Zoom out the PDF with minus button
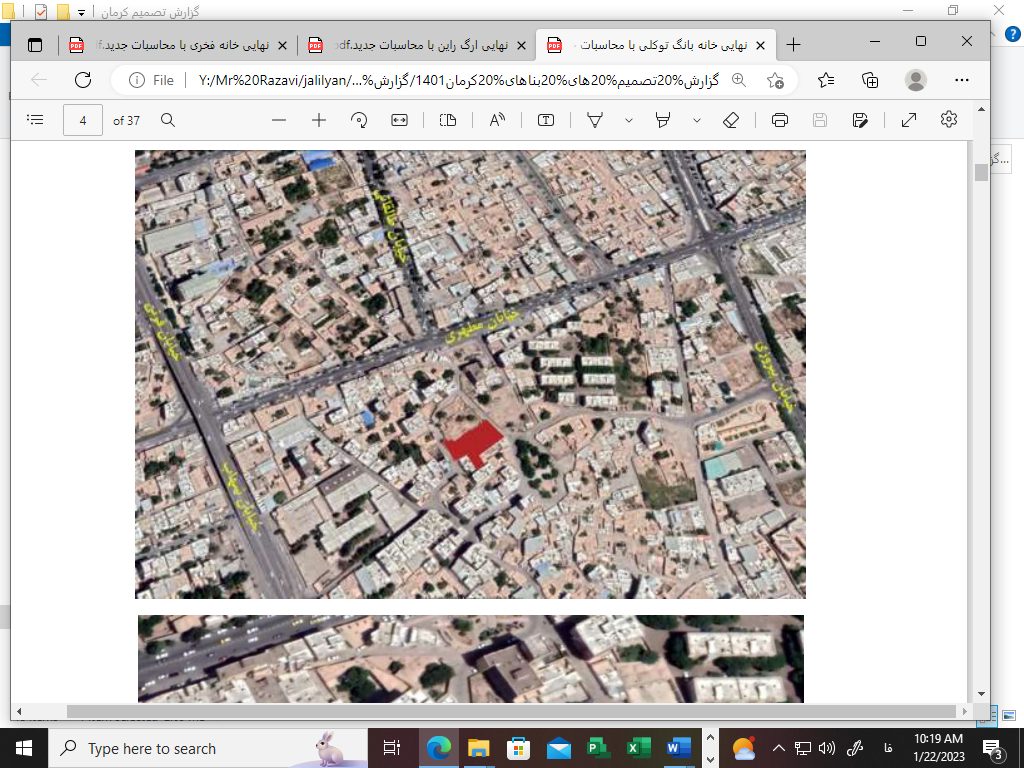 click(279, 120)
